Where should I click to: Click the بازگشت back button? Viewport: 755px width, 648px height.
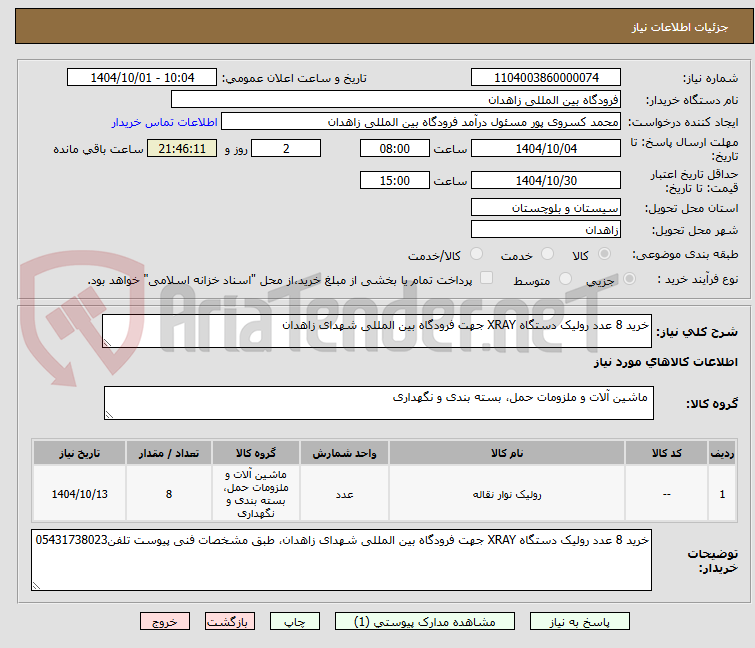pos(230,622)
